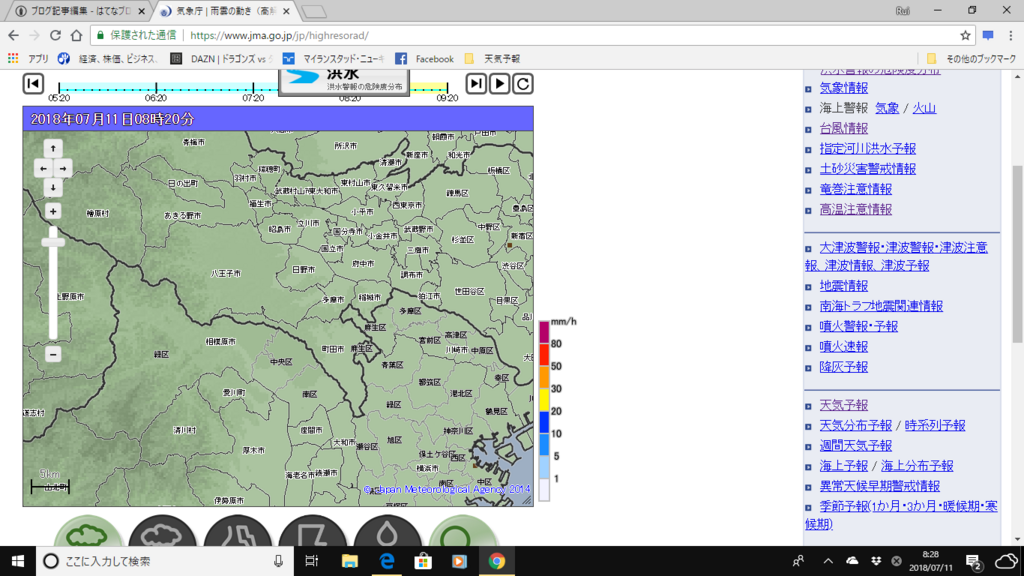Select the 気象庁 雨雲の動き tab
Screen dimensions: 1024x576
tap(225, 11)
